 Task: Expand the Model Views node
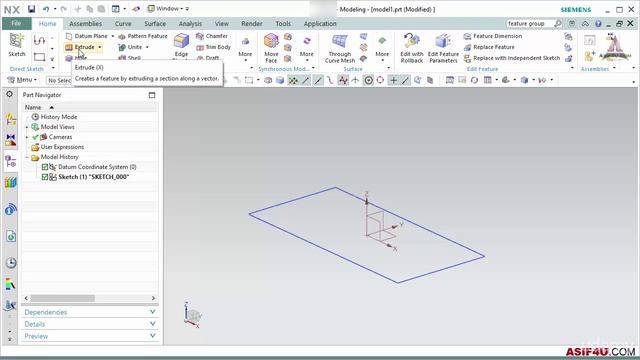tap(27, 127)
